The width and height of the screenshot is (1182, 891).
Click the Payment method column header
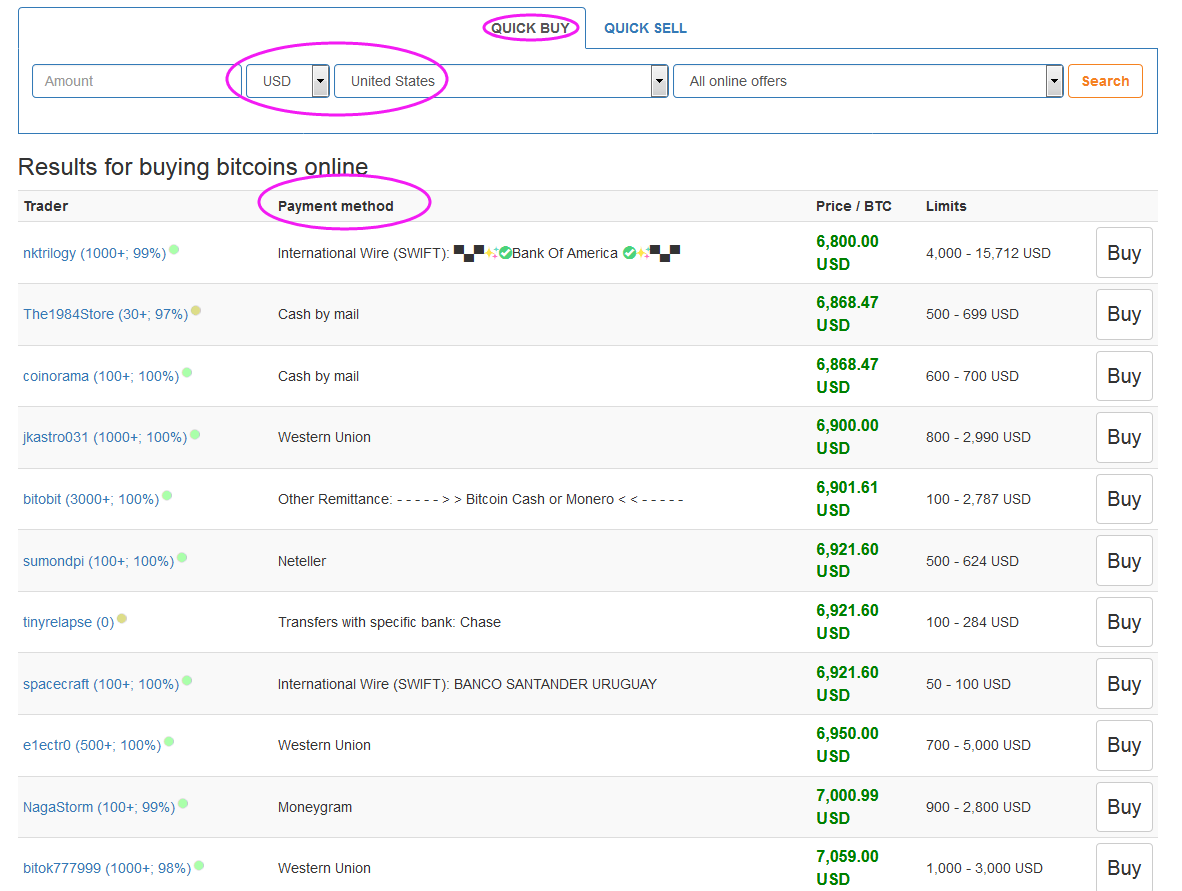coord(335,206)
